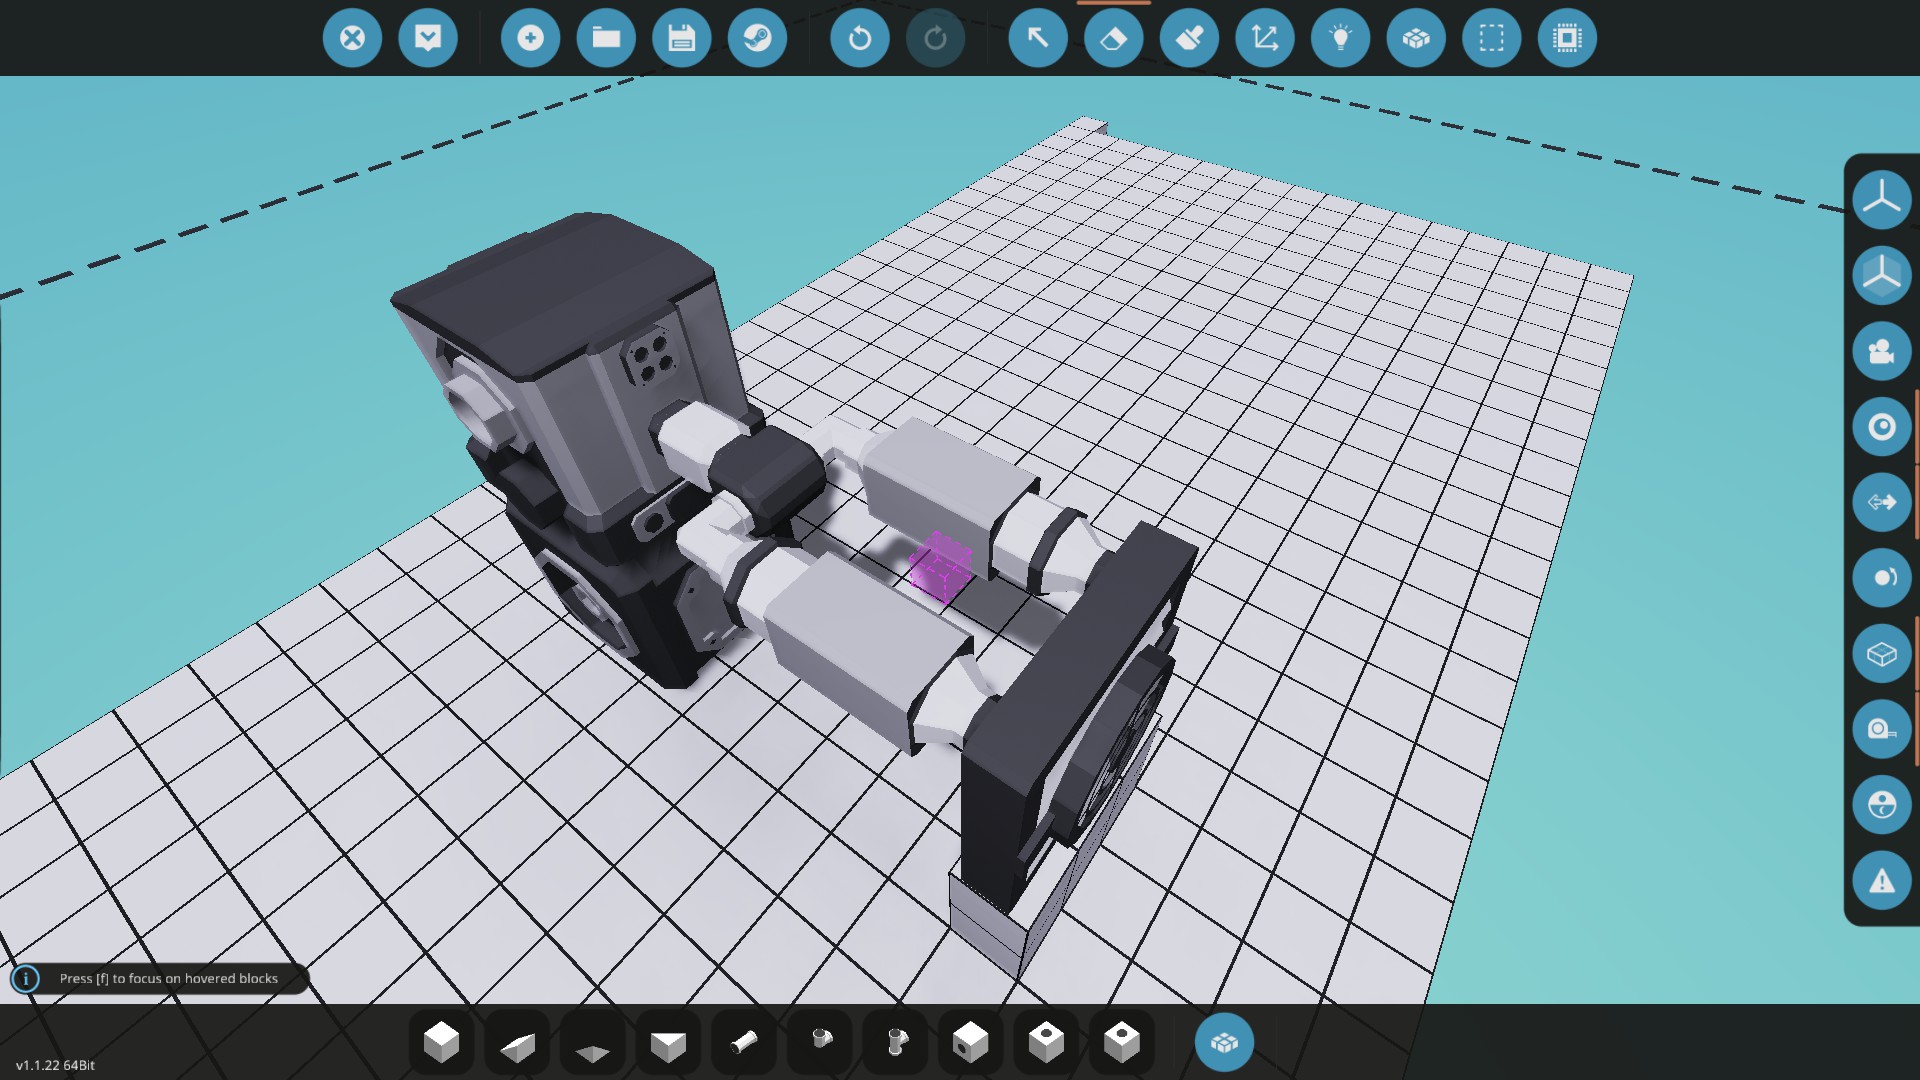This screenshot has width=1920, height=1080.
Task: Click the arrow pointer select tool
Action: point(1038,38)
